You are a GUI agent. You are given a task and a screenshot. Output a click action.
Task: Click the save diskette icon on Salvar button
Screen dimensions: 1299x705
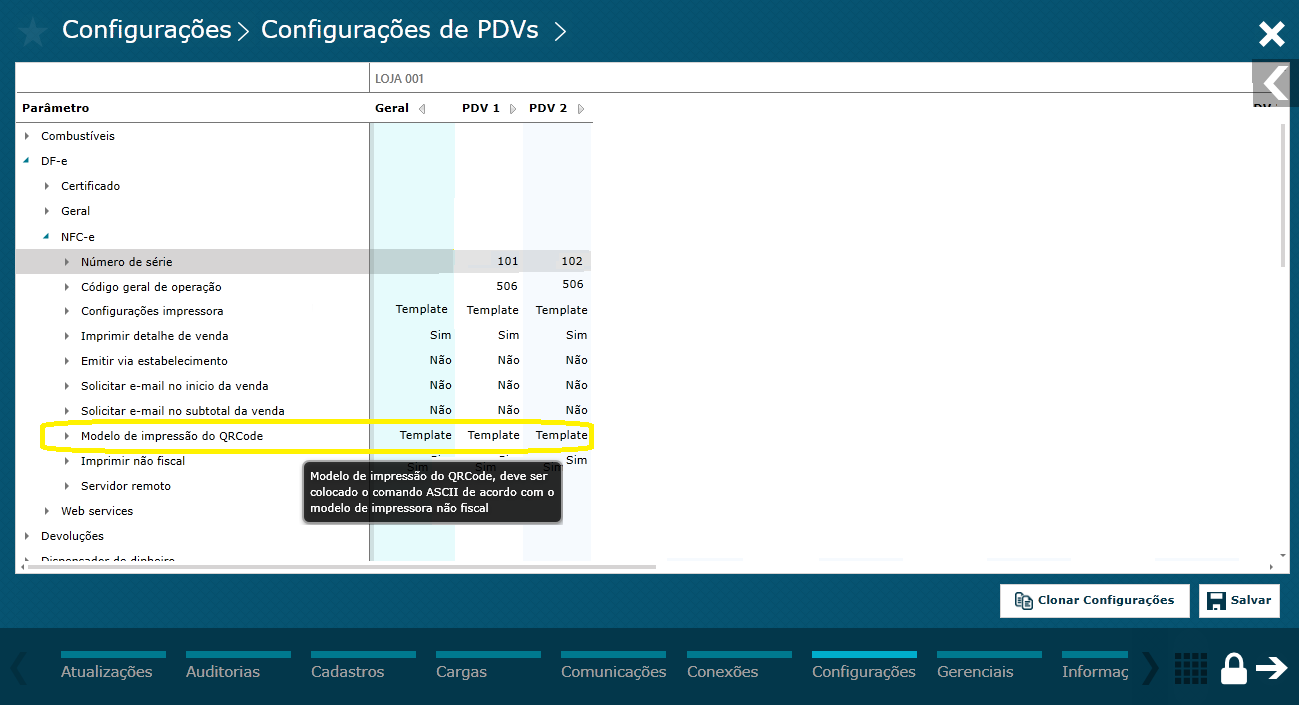(x=1216, y=600)
